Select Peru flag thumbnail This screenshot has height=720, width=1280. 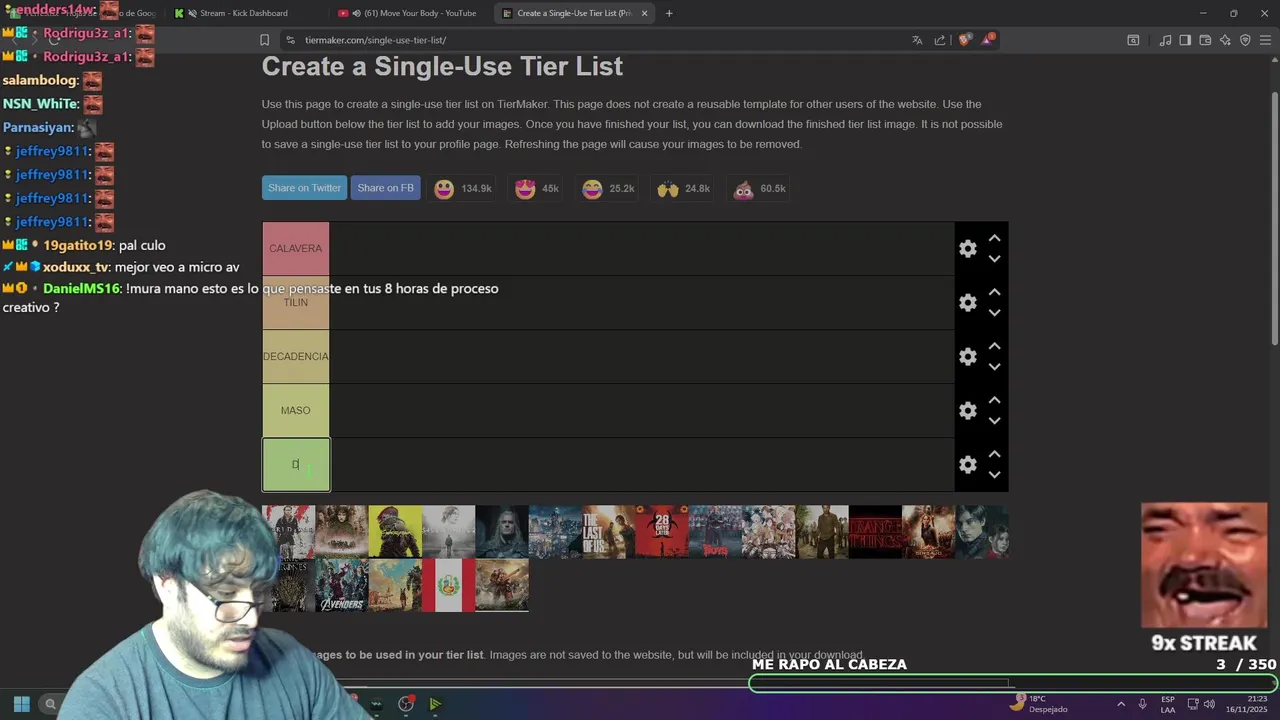coord(448,585)
